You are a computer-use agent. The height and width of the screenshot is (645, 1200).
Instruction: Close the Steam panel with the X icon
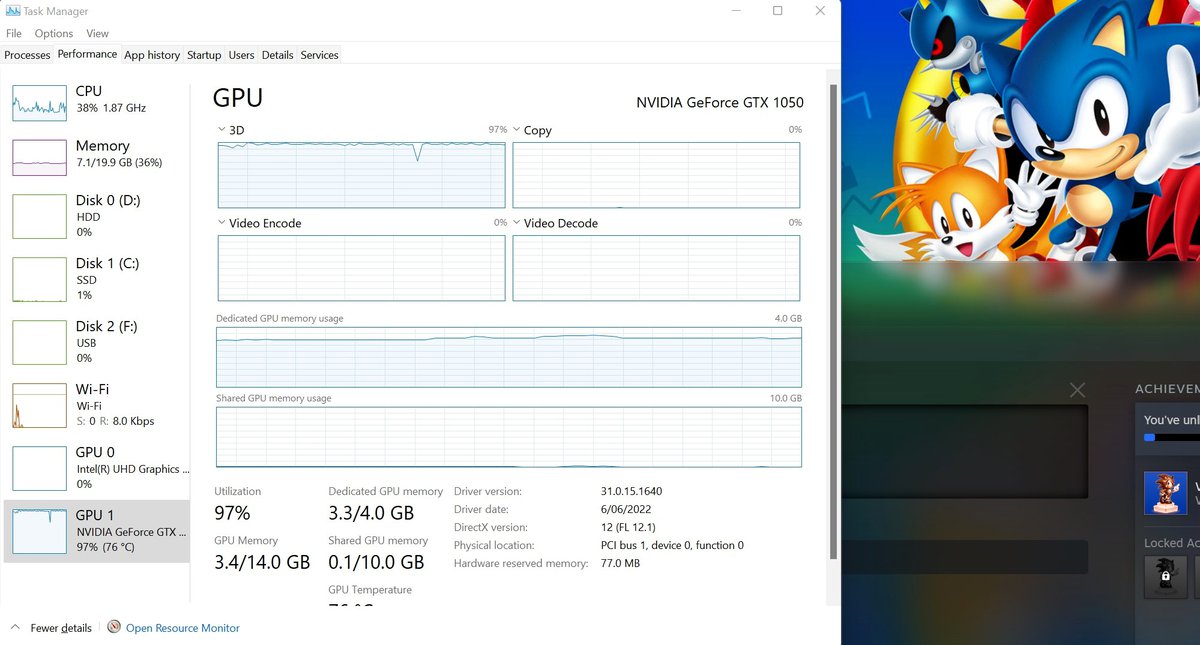click(x=1077, y=390)
